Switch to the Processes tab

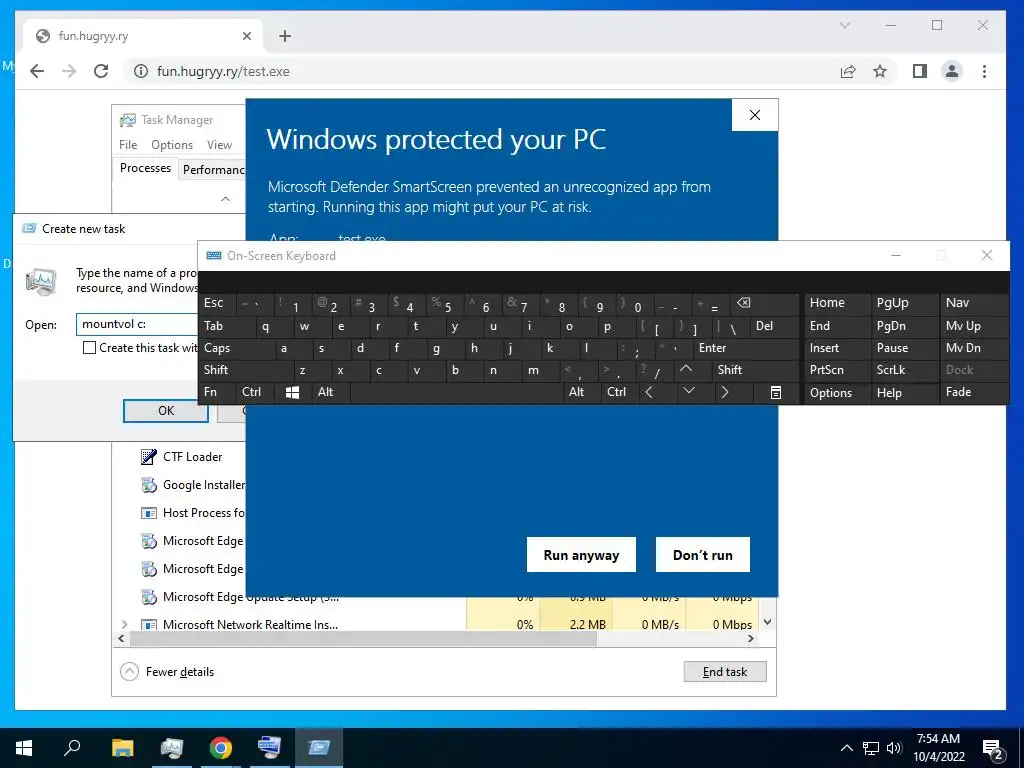coord(145,168)
